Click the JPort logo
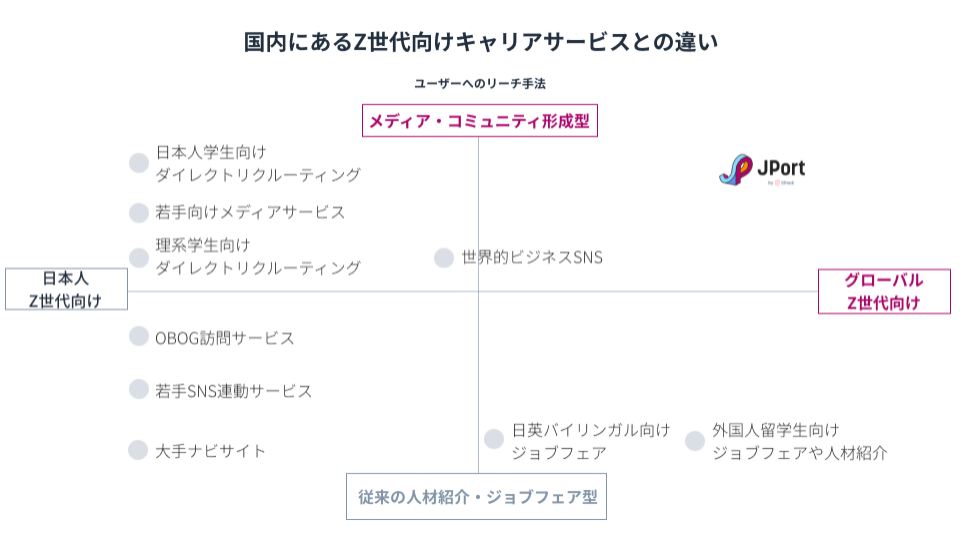This screenshot has width=960, height=540. 762,170
